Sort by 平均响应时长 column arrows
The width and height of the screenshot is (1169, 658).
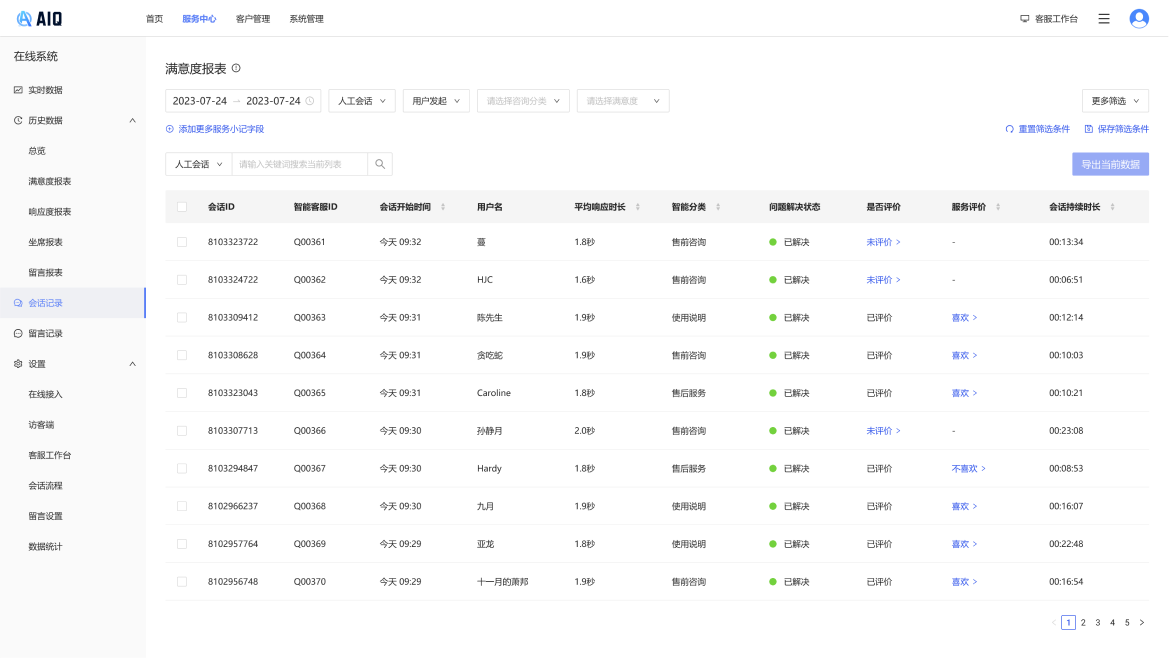click(x=637, y=207)
